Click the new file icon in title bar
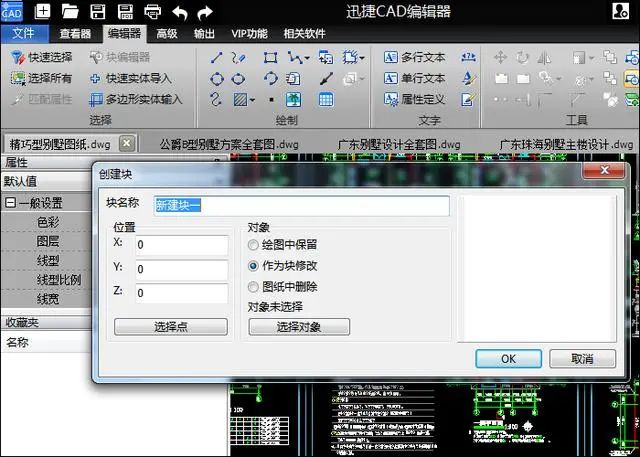 42,11
